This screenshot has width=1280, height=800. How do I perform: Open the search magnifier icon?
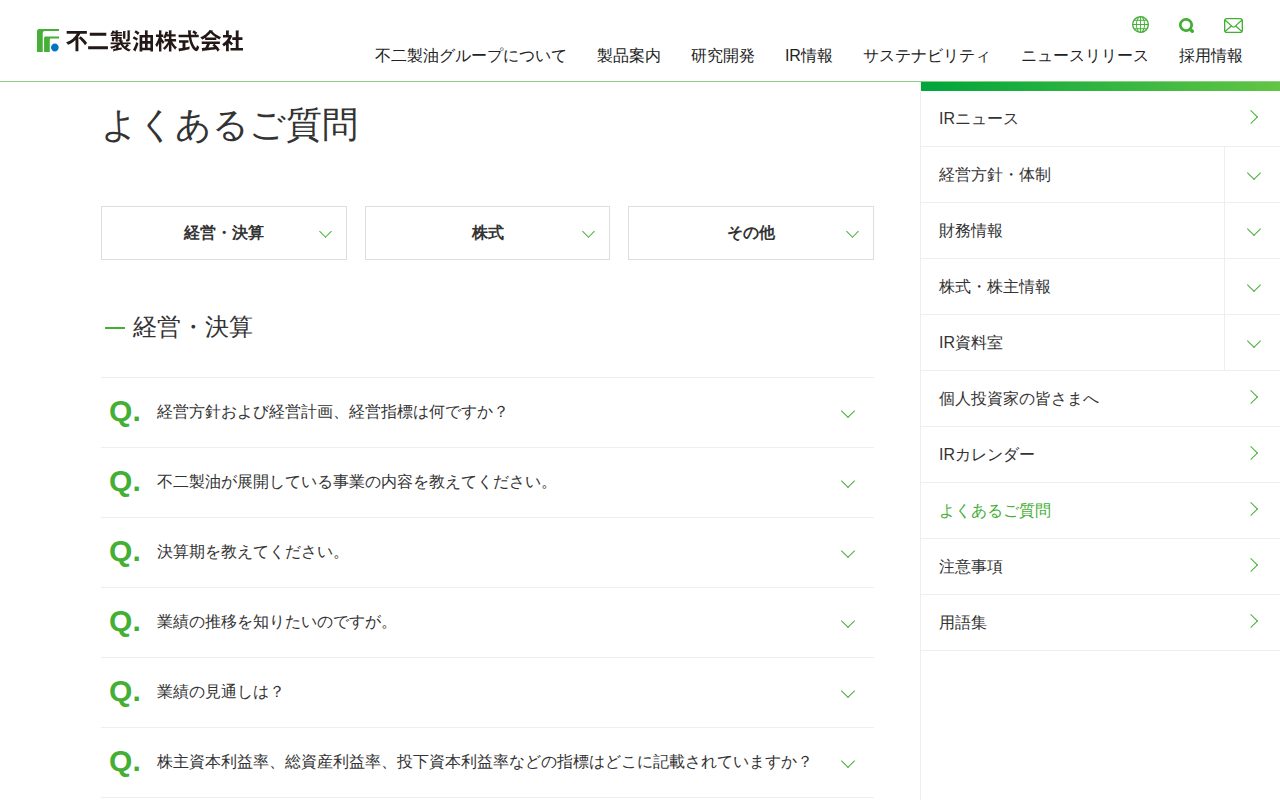click(1187, 25)
